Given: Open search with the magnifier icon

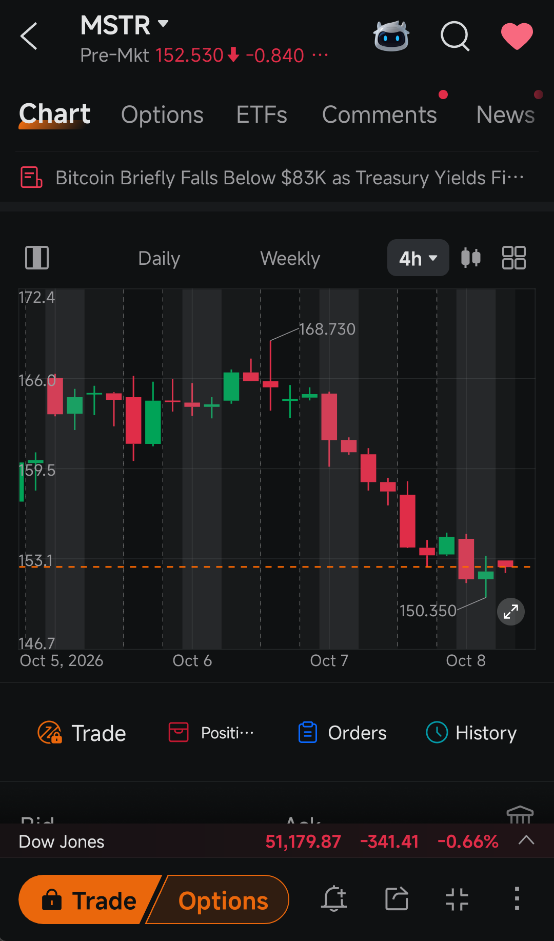Looking at the screenshot, I should pyautogui.click(x=454, y=37).
